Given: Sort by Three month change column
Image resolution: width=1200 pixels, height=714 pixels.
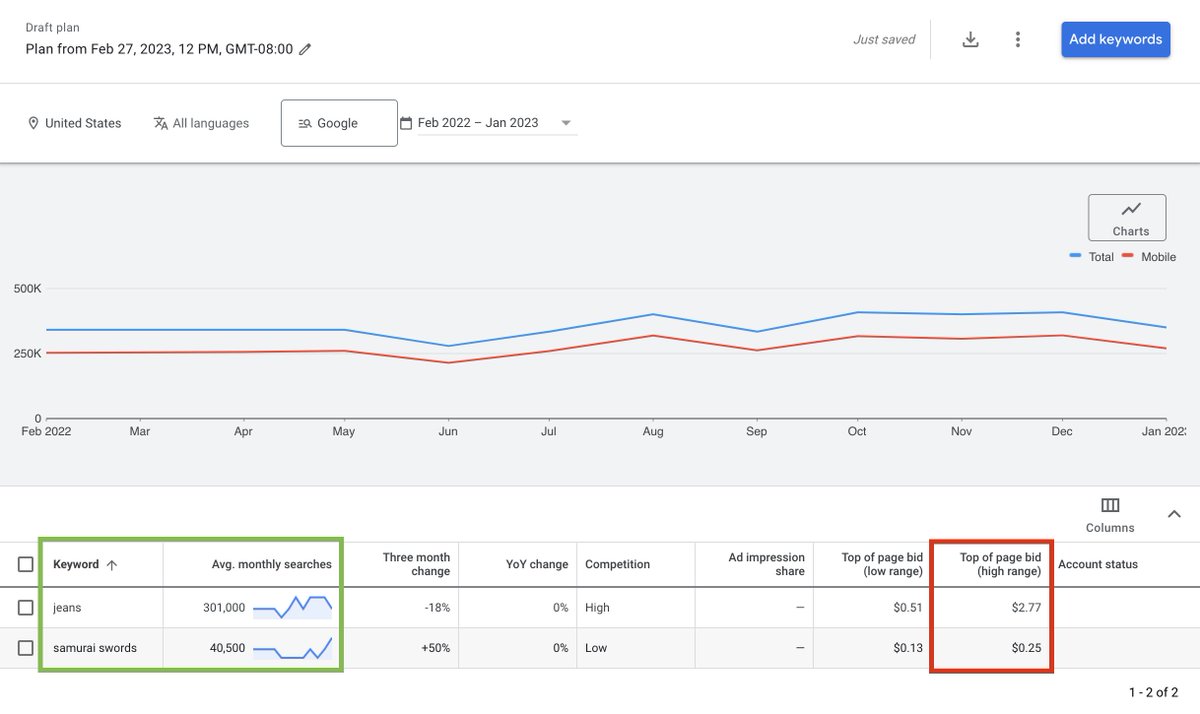Looking at the screenshot, I should [416, 564].
